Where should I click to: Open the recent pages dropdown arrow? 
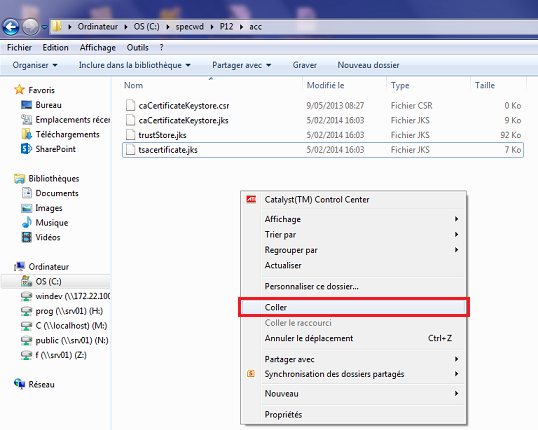44,26
